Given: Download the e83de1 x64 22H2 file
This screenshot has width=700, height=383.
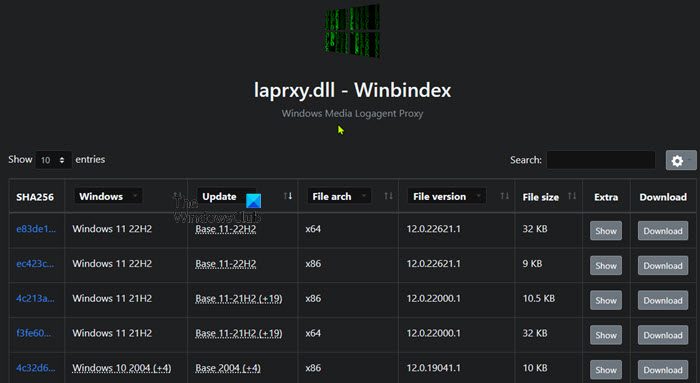Looking at the screenshot, I should click(663, 231).
